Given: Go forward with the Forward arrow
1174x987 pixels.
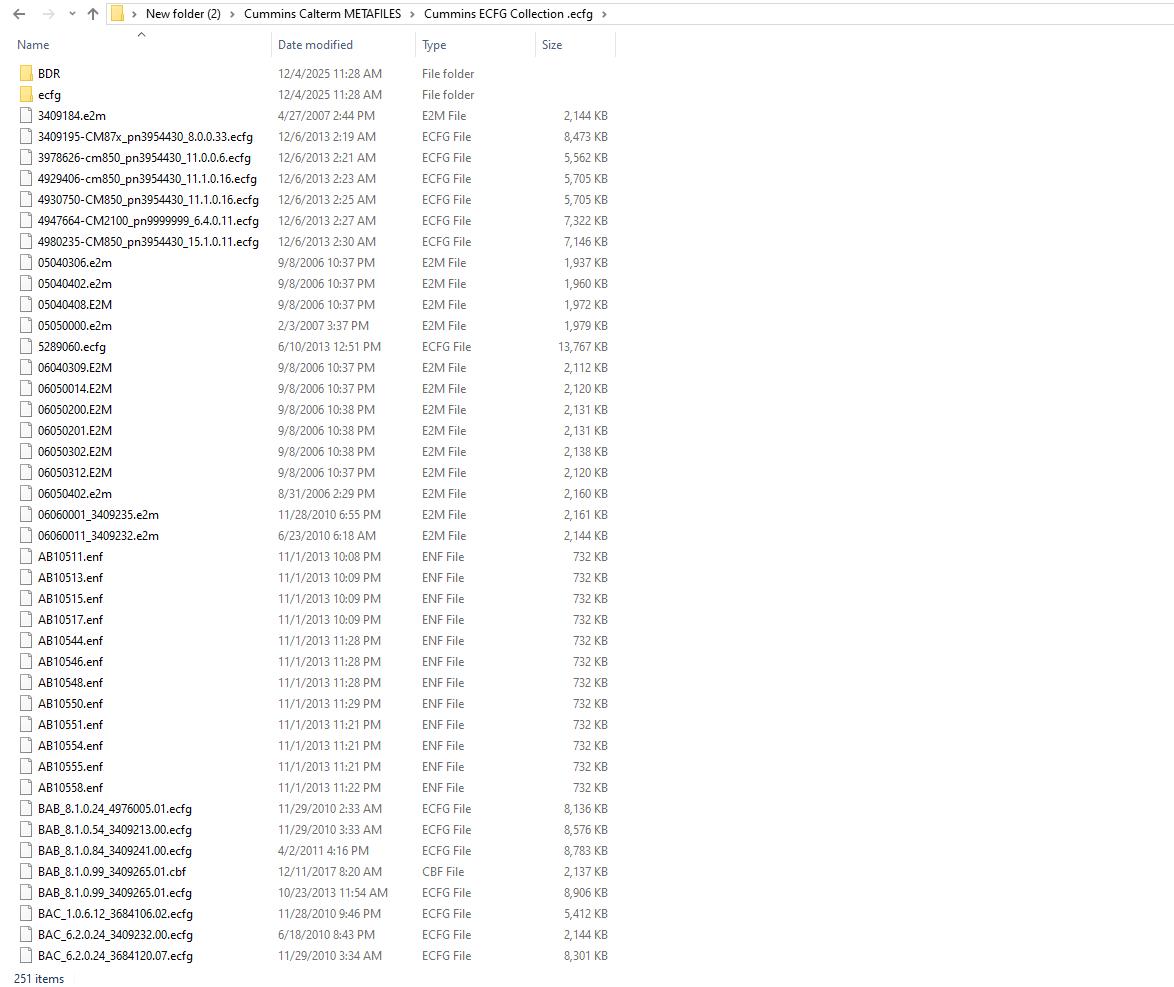Looking at the screenshot, I should (x=49, y=13).
